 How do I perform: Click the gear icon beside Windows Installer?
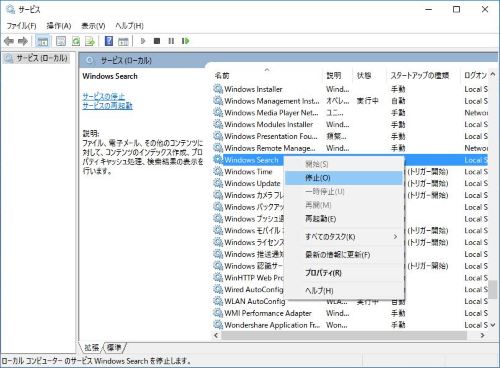click(218, 89)
